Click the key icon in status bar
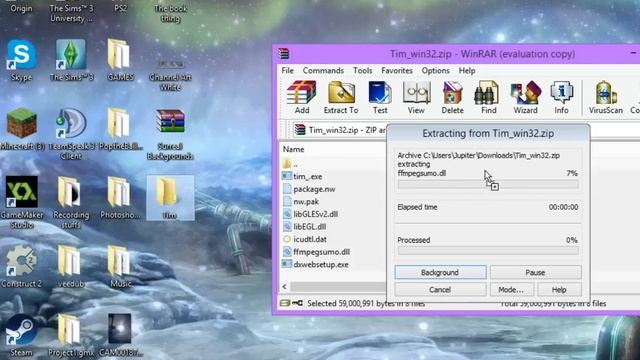Screen dimensions: 640x360 298,303
